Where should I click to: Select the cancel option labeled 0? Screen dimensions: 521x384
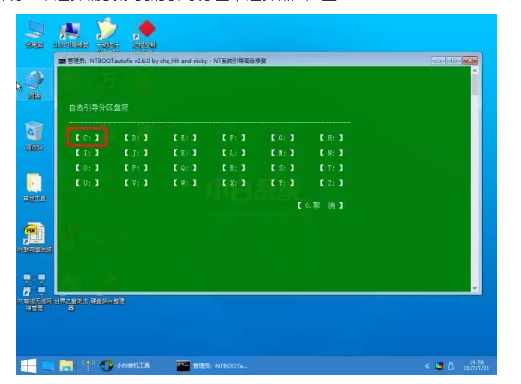pos(320,205)
